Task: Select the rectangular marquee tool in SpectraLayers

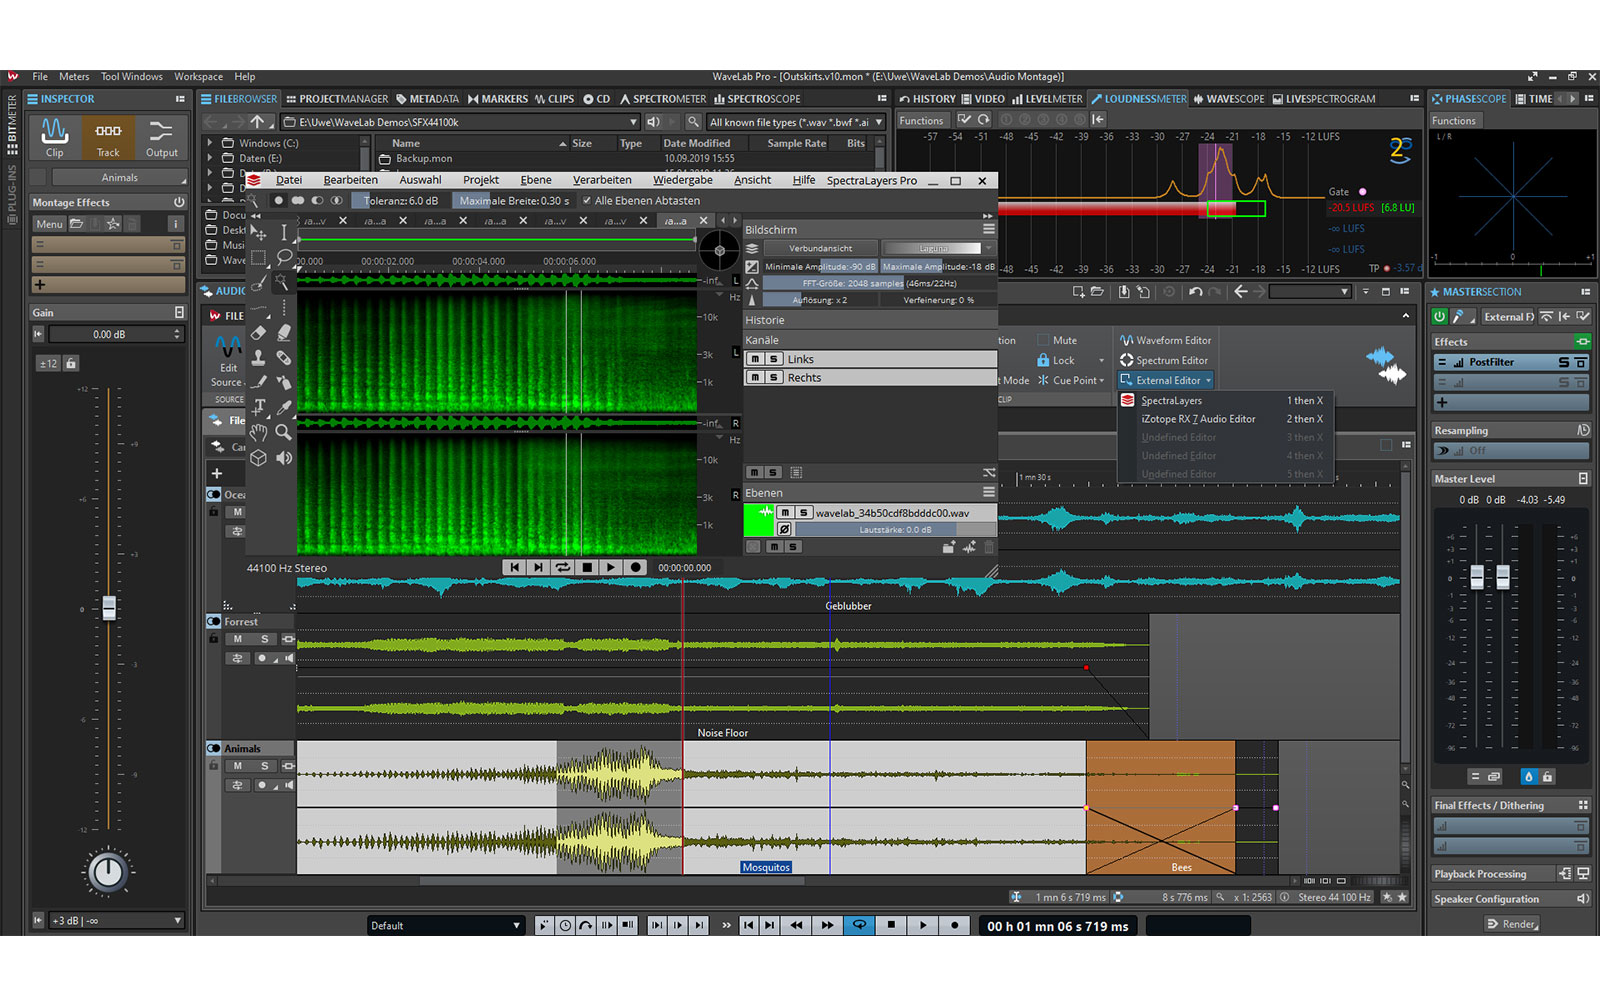Action: pyautogui.click(x=259, y=258)
